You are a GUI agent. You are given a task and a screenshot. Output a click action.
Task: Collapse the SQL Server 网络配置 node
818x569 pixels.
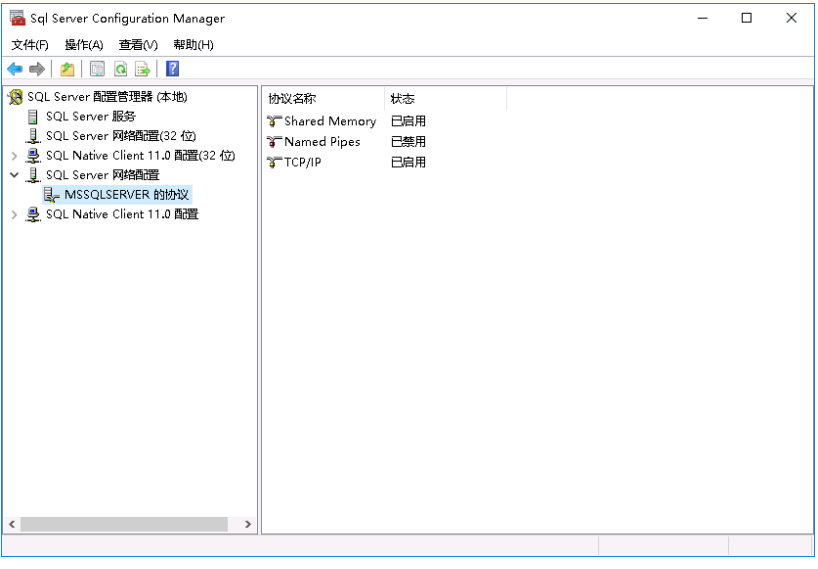(x=14, y=175)
